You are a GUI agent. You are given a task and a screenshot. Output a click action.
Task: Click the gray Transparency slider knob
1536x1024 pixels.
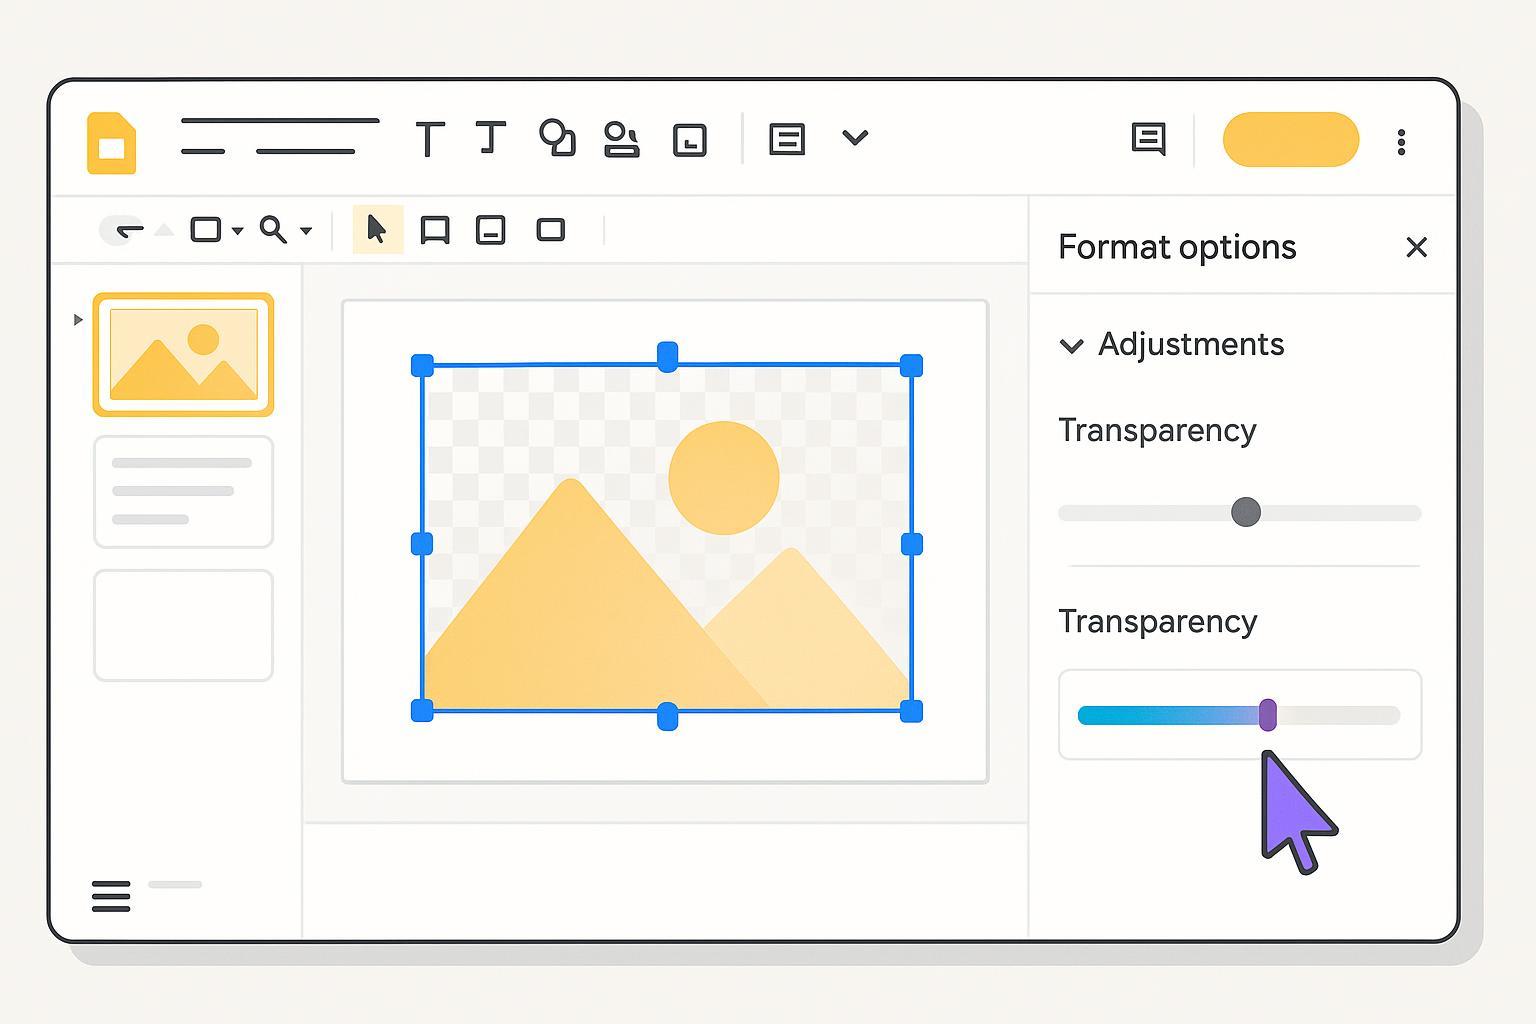pos(1245,512)
